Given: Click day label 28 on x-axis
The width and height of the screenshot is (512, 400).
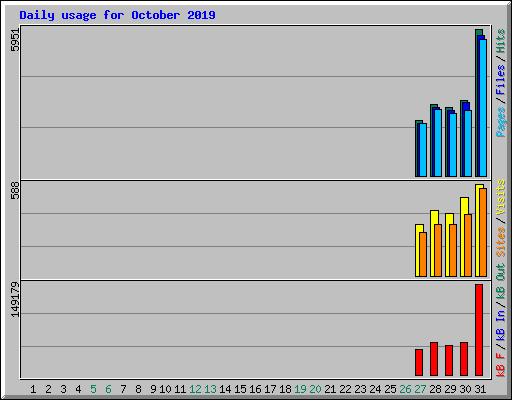Looking at the screenshot, I should [x=435, y=389].
